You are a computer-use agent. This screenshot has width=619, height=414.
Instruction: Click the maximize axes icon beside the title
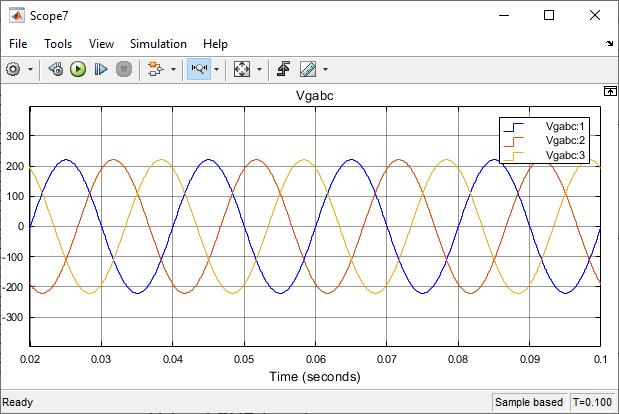(610, 91)
